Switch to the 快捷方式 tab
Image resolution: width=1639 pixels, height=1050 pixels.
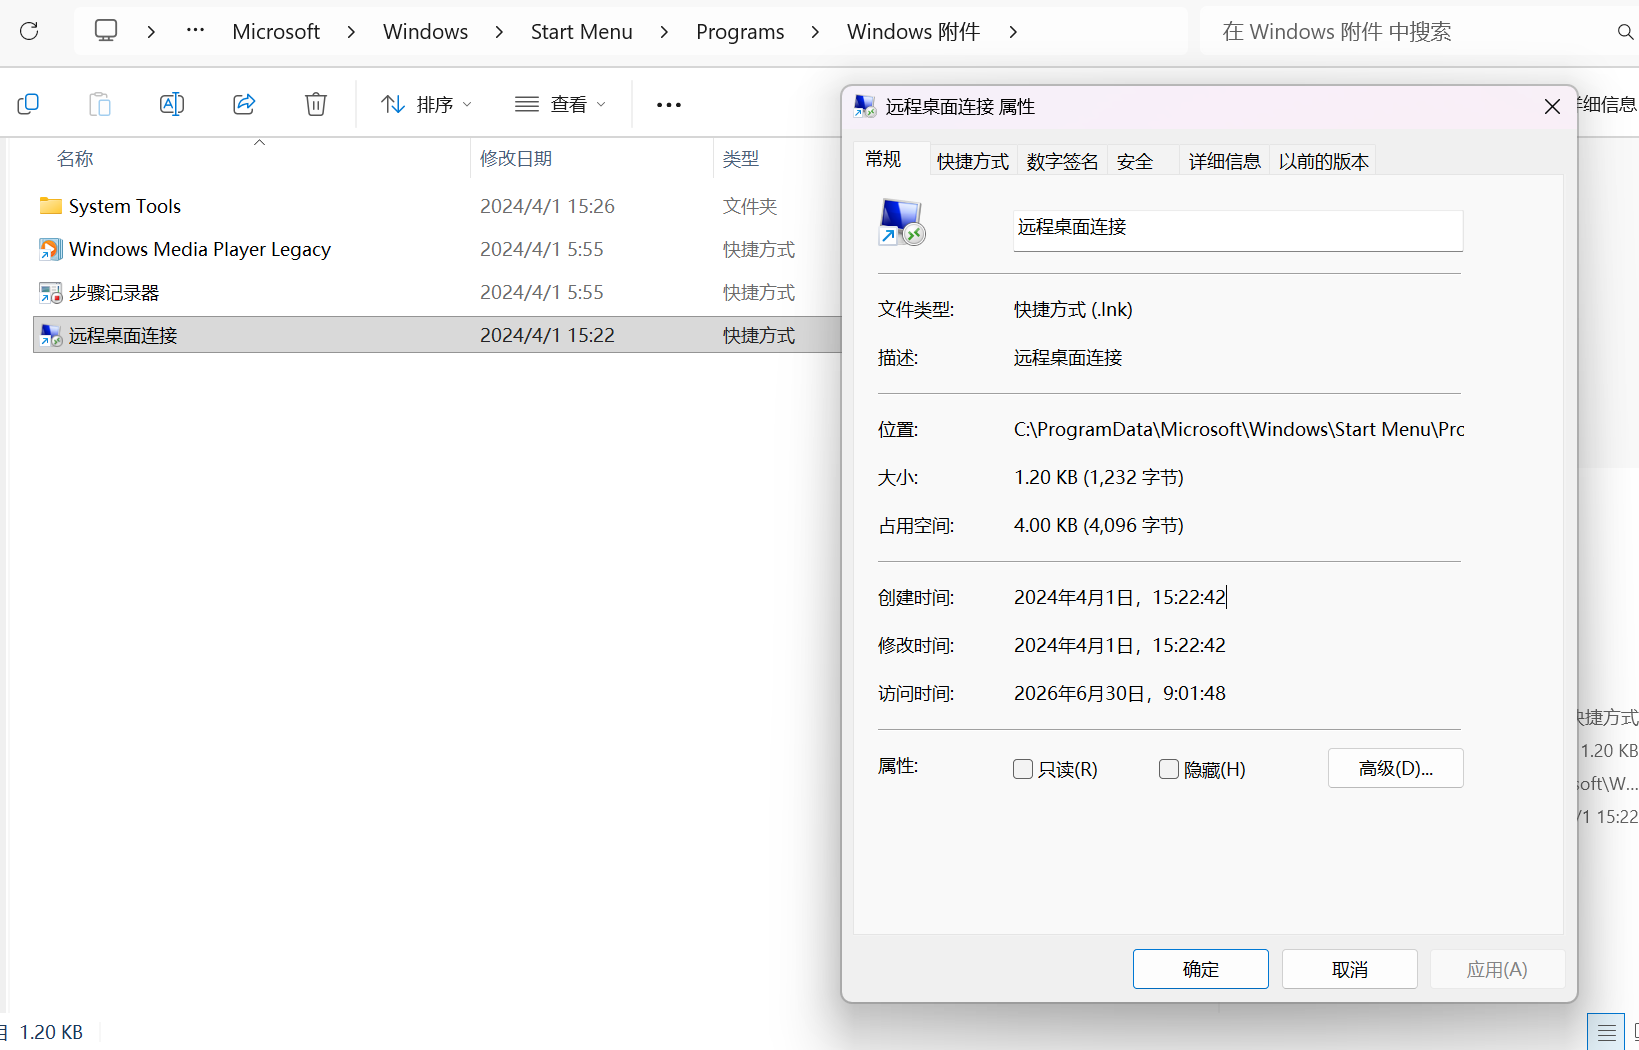973,161
